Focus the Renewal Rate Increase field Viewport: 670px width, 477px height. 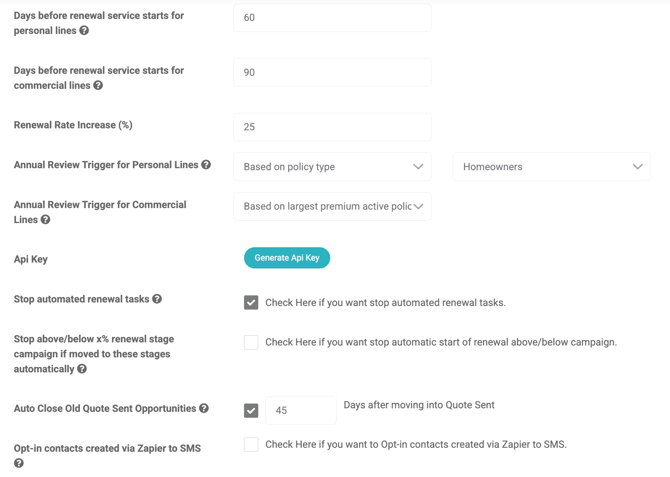point(332,127)
